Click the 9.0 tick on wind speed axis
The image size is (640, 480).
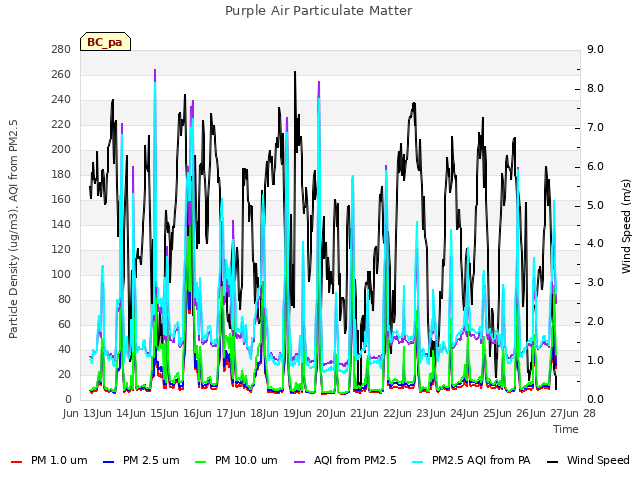click(x=595, y=49)
